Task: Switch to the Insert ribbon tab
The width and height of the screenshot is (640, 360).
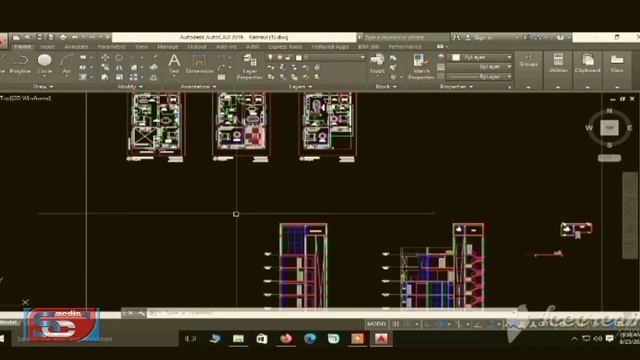Action: point(47,47)
